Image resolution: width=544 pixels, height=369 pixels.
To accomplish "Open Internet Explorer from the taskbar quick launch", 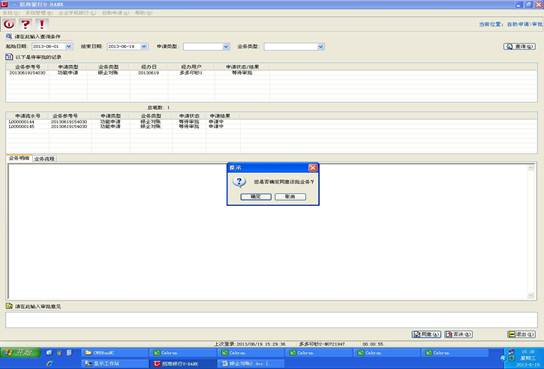I will 49,363.
